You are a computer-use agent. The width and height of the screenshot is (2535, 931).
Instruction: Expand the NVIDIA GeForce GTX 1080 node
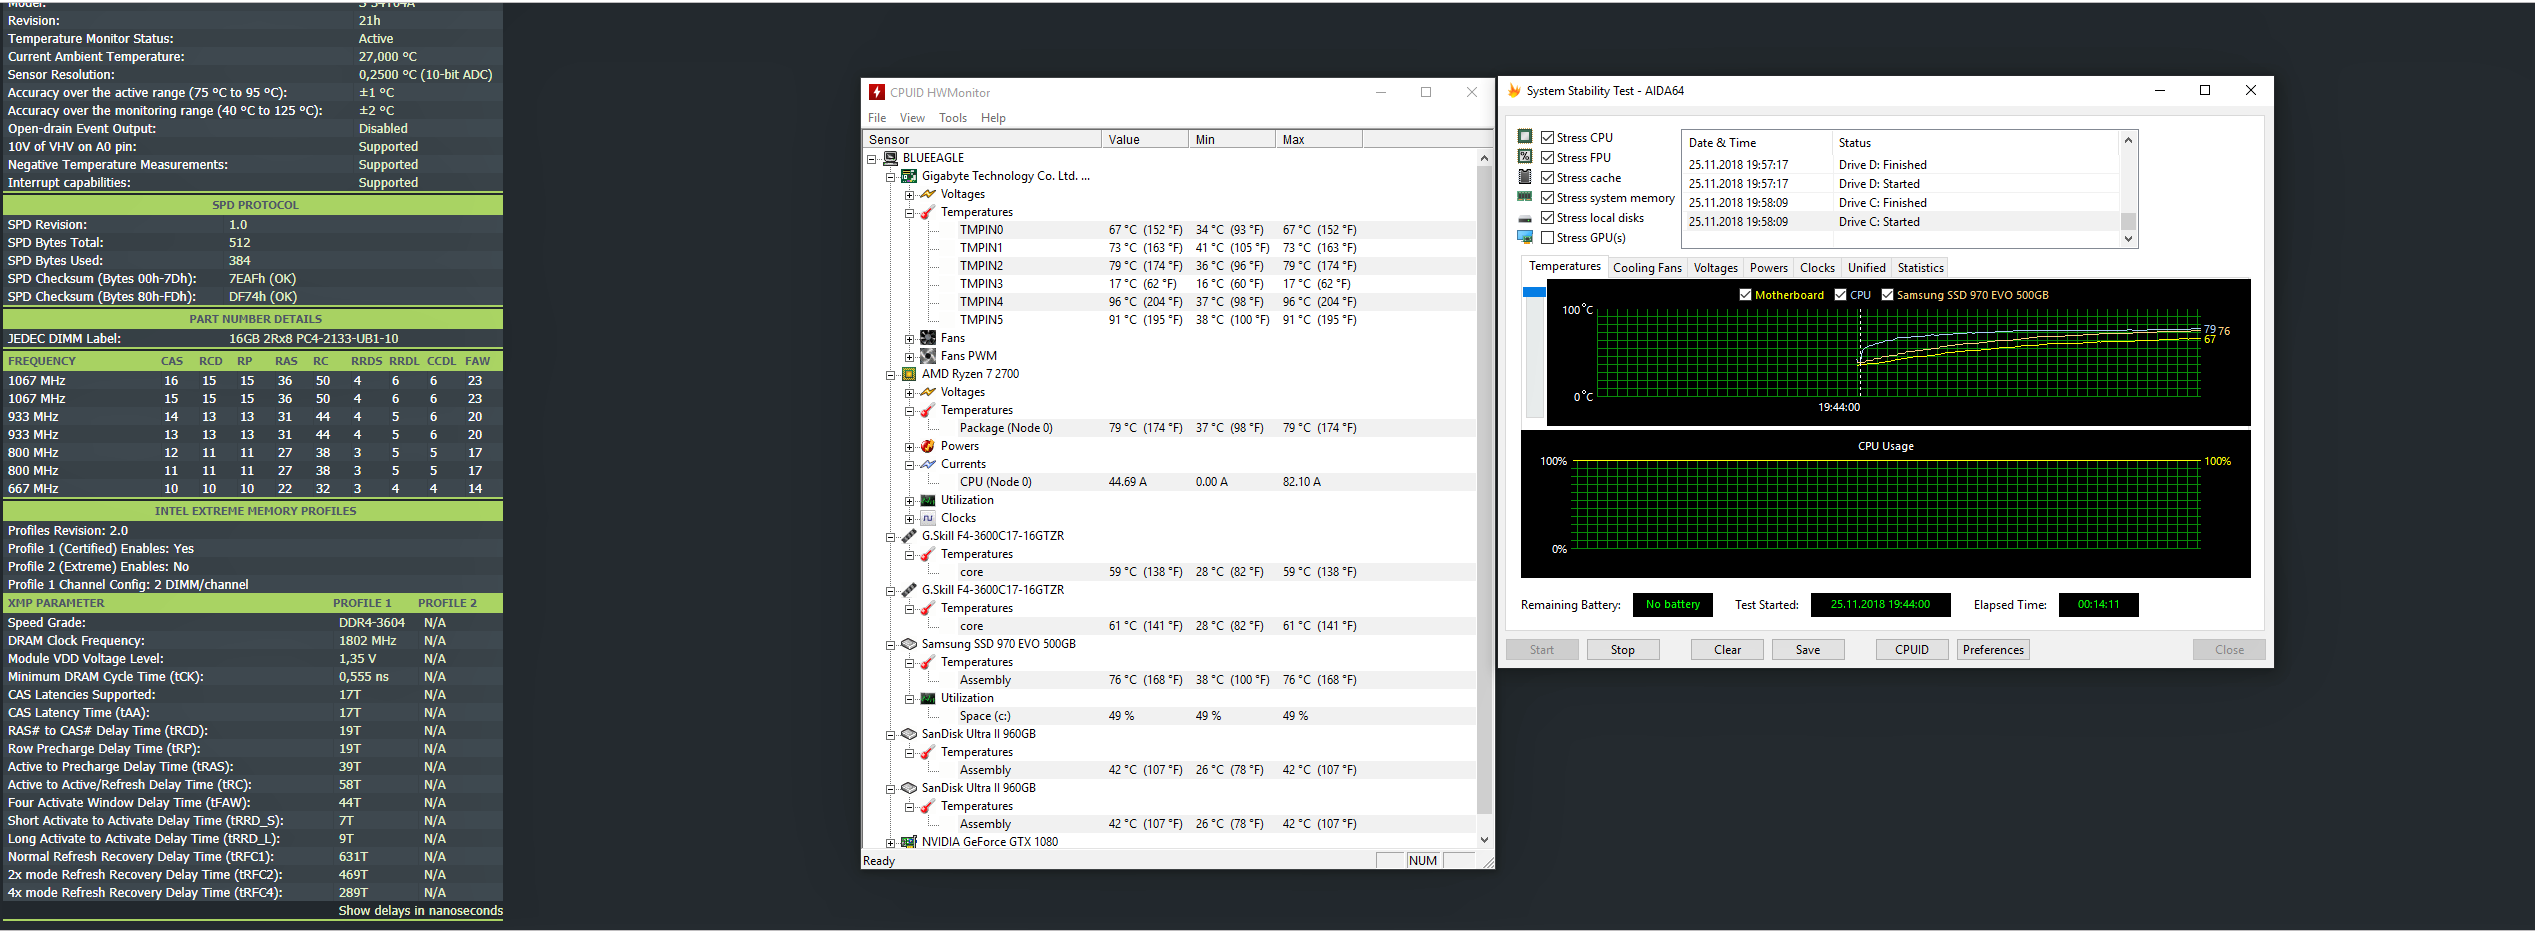pos(891,843)
